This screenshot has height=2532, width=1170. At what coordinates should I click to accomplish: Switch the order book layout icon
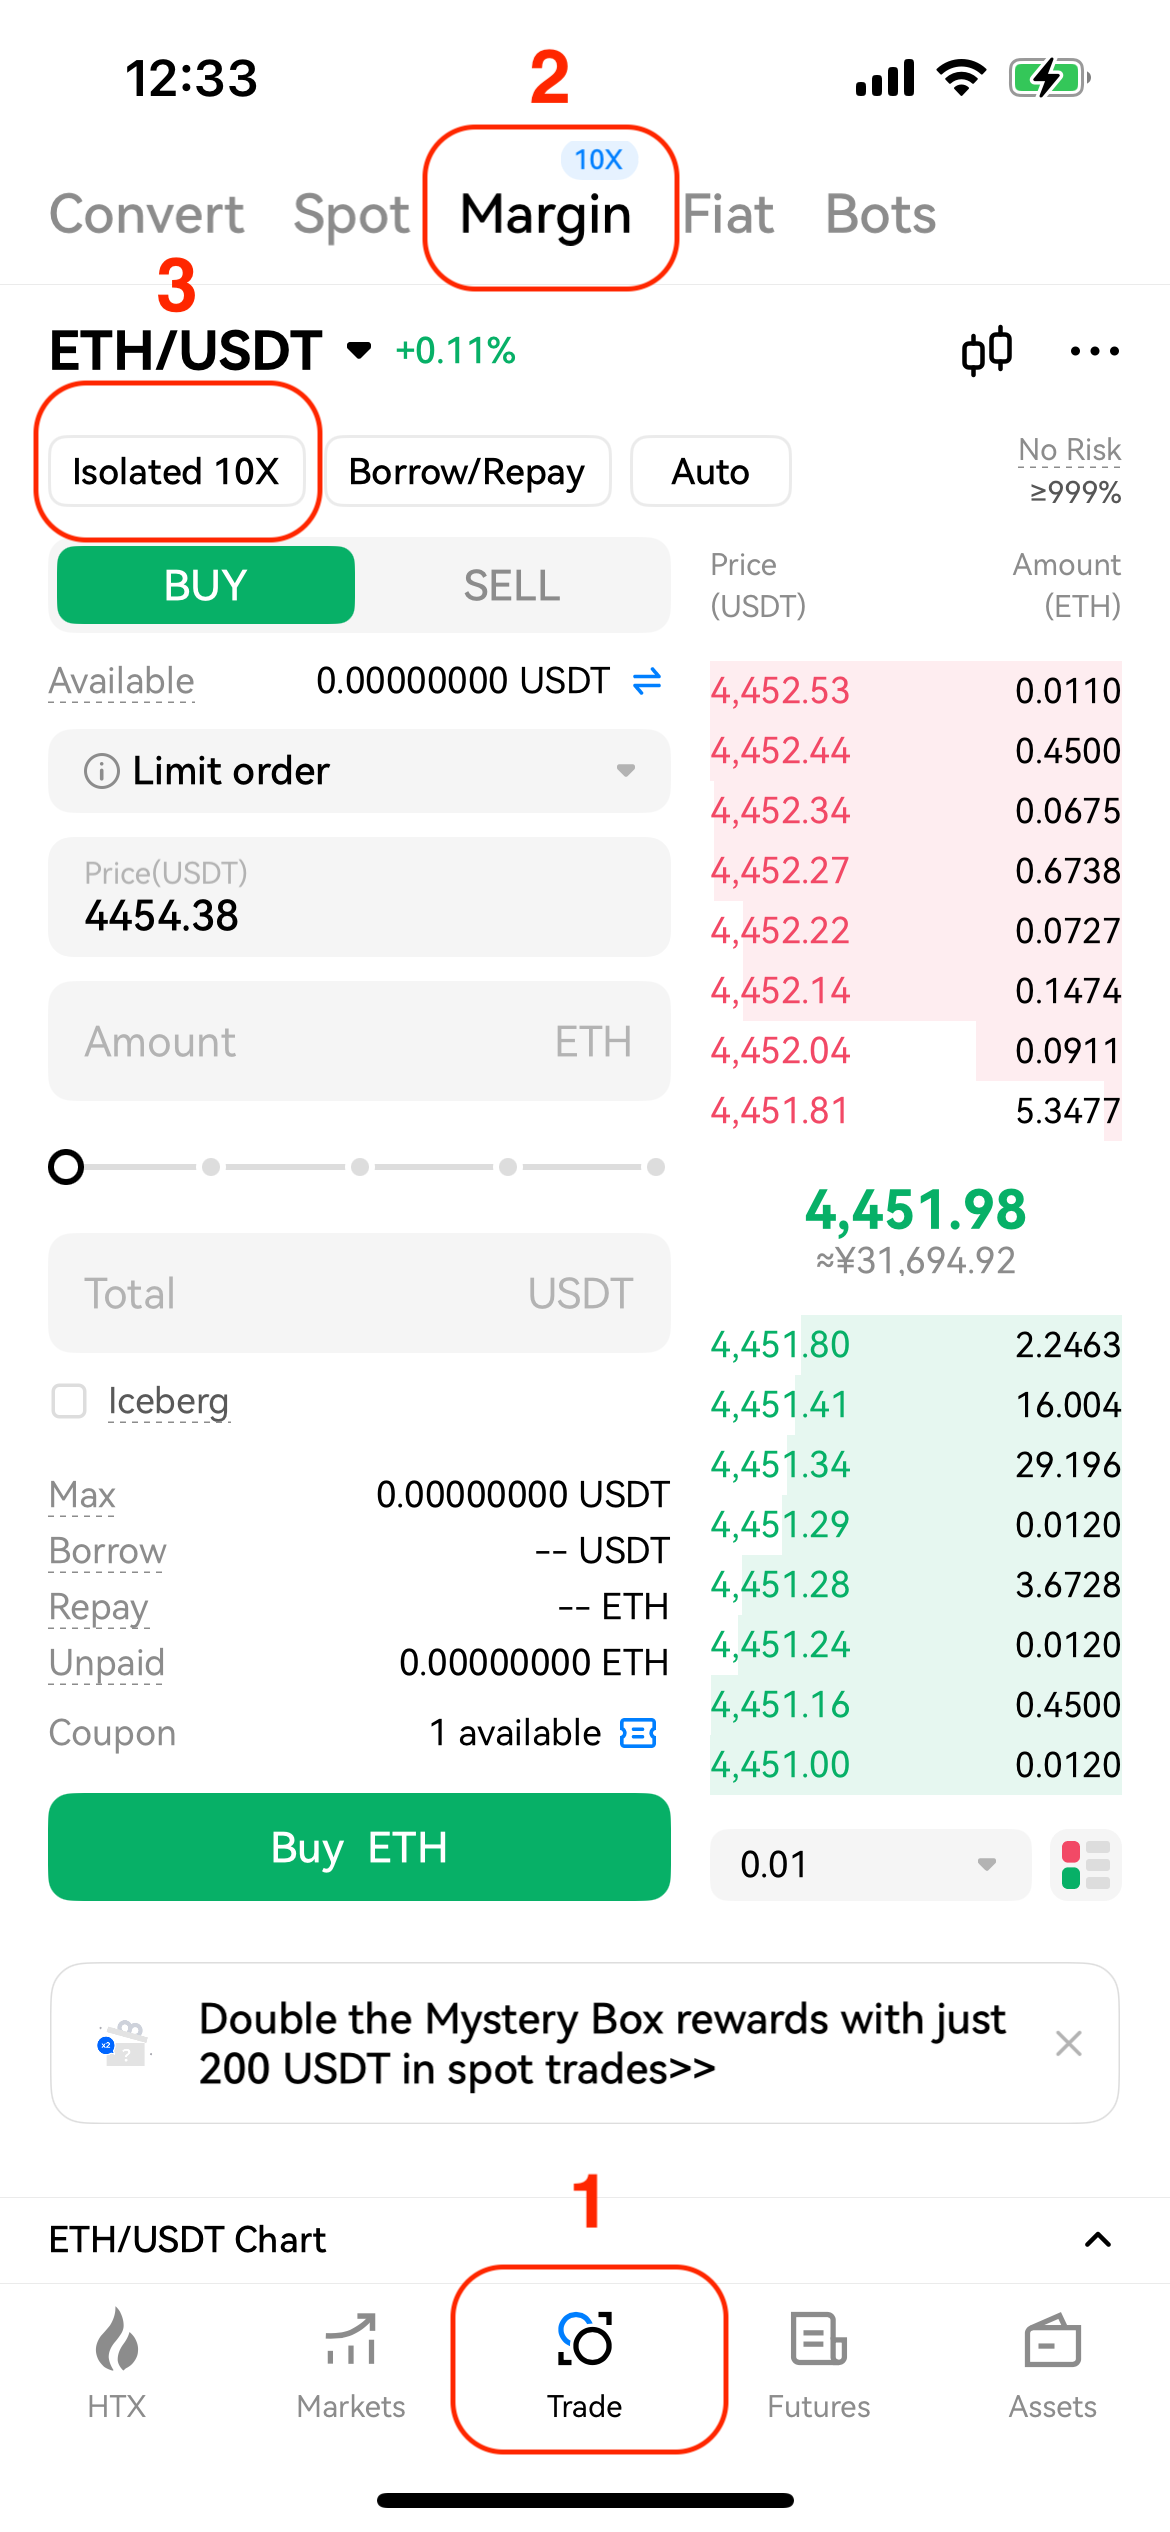point(1085,1864)
